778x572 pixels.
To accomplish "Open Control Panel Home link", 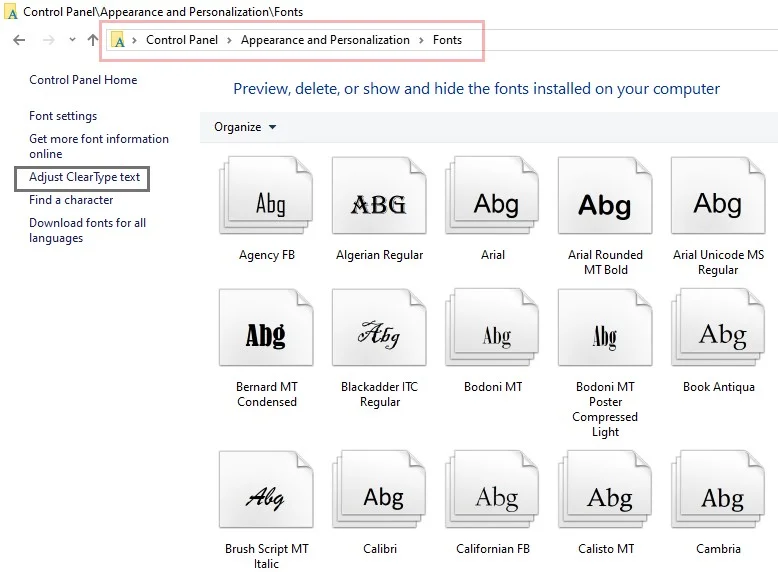I will 83,80.
